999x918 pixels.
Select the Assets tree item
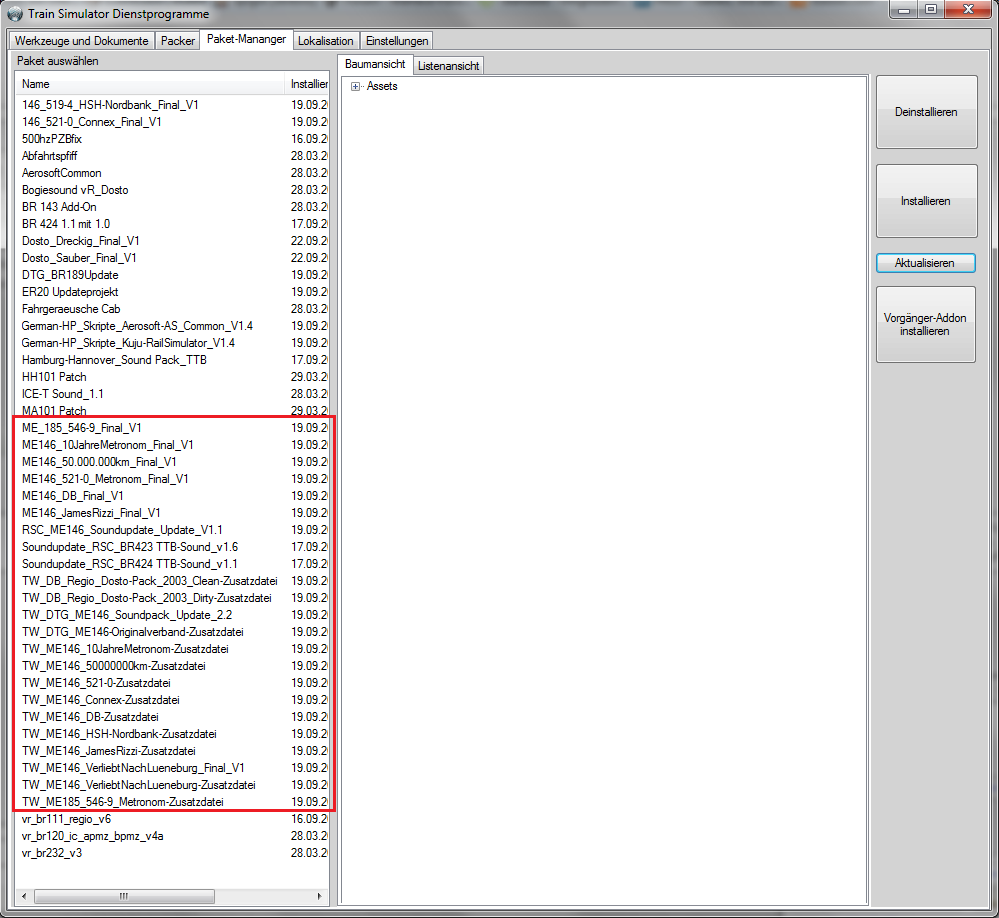click(382, 87)
